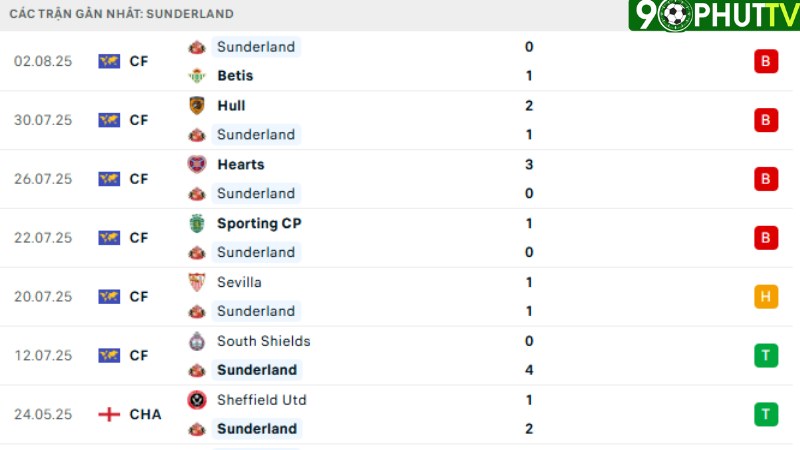Viewport: 800px width, 450px height.
Task: Click the red B badge for Betis match
Action: 766,61
